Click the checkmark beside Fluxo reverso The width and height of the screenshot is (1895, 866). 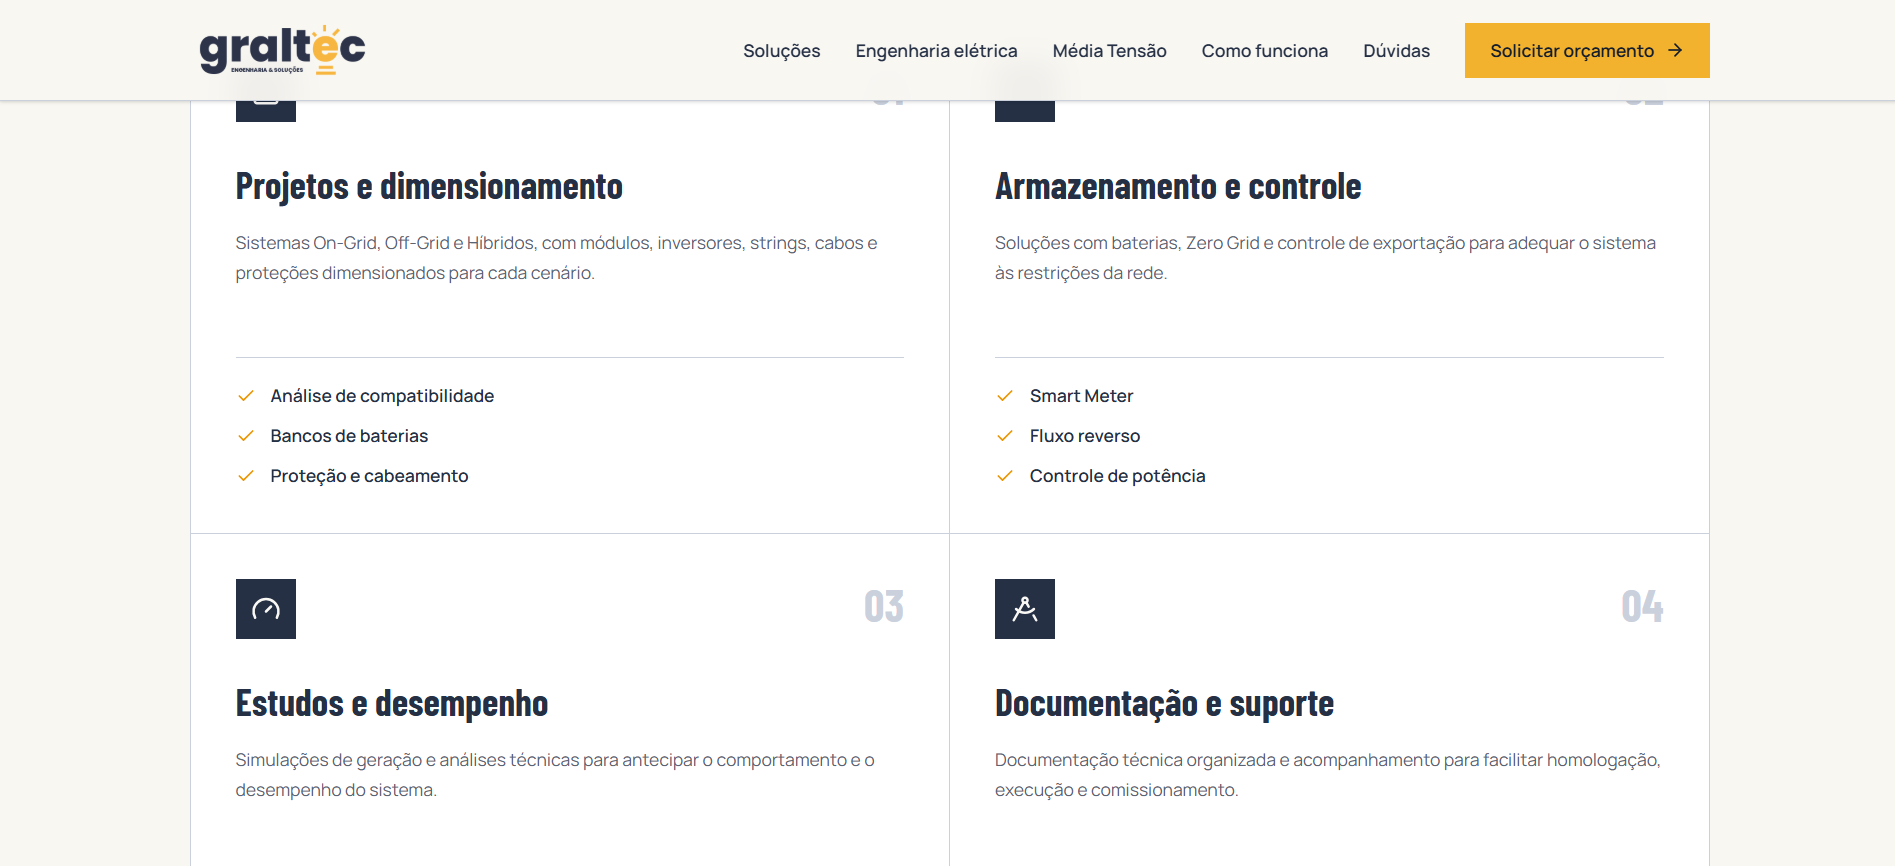tap(1005, 436)
